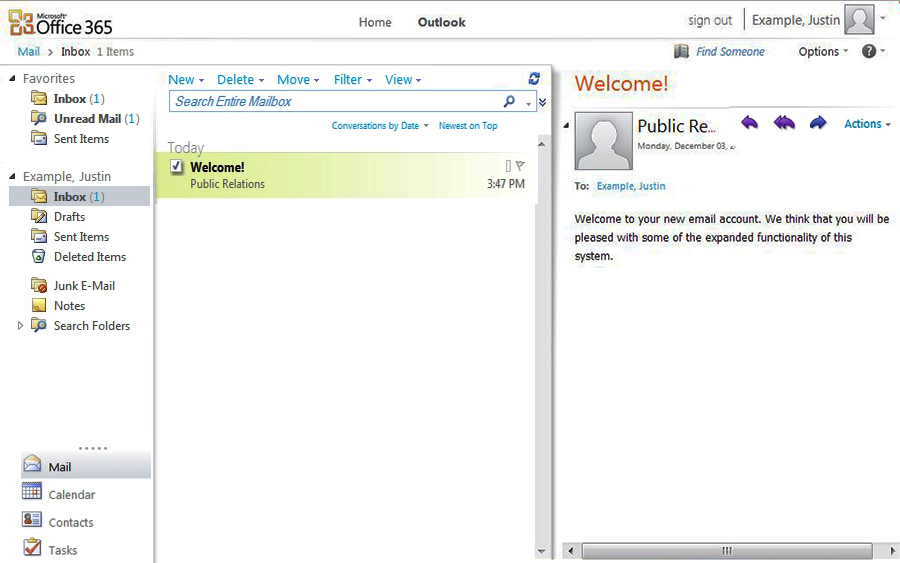Click the Office 365 logo

[60, 22]
